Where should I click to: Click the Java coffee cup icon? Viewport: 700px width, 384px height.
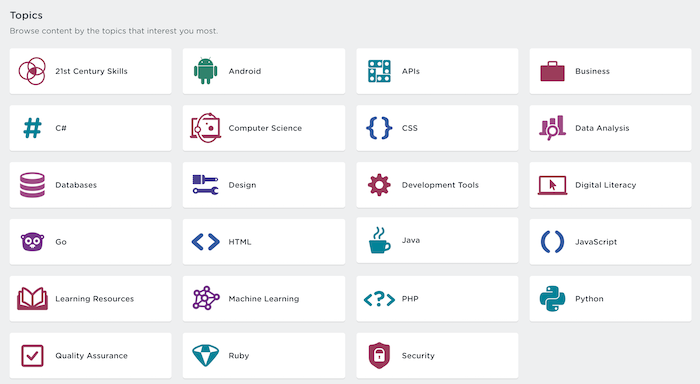pyautogui.click(x=379, y=240)
